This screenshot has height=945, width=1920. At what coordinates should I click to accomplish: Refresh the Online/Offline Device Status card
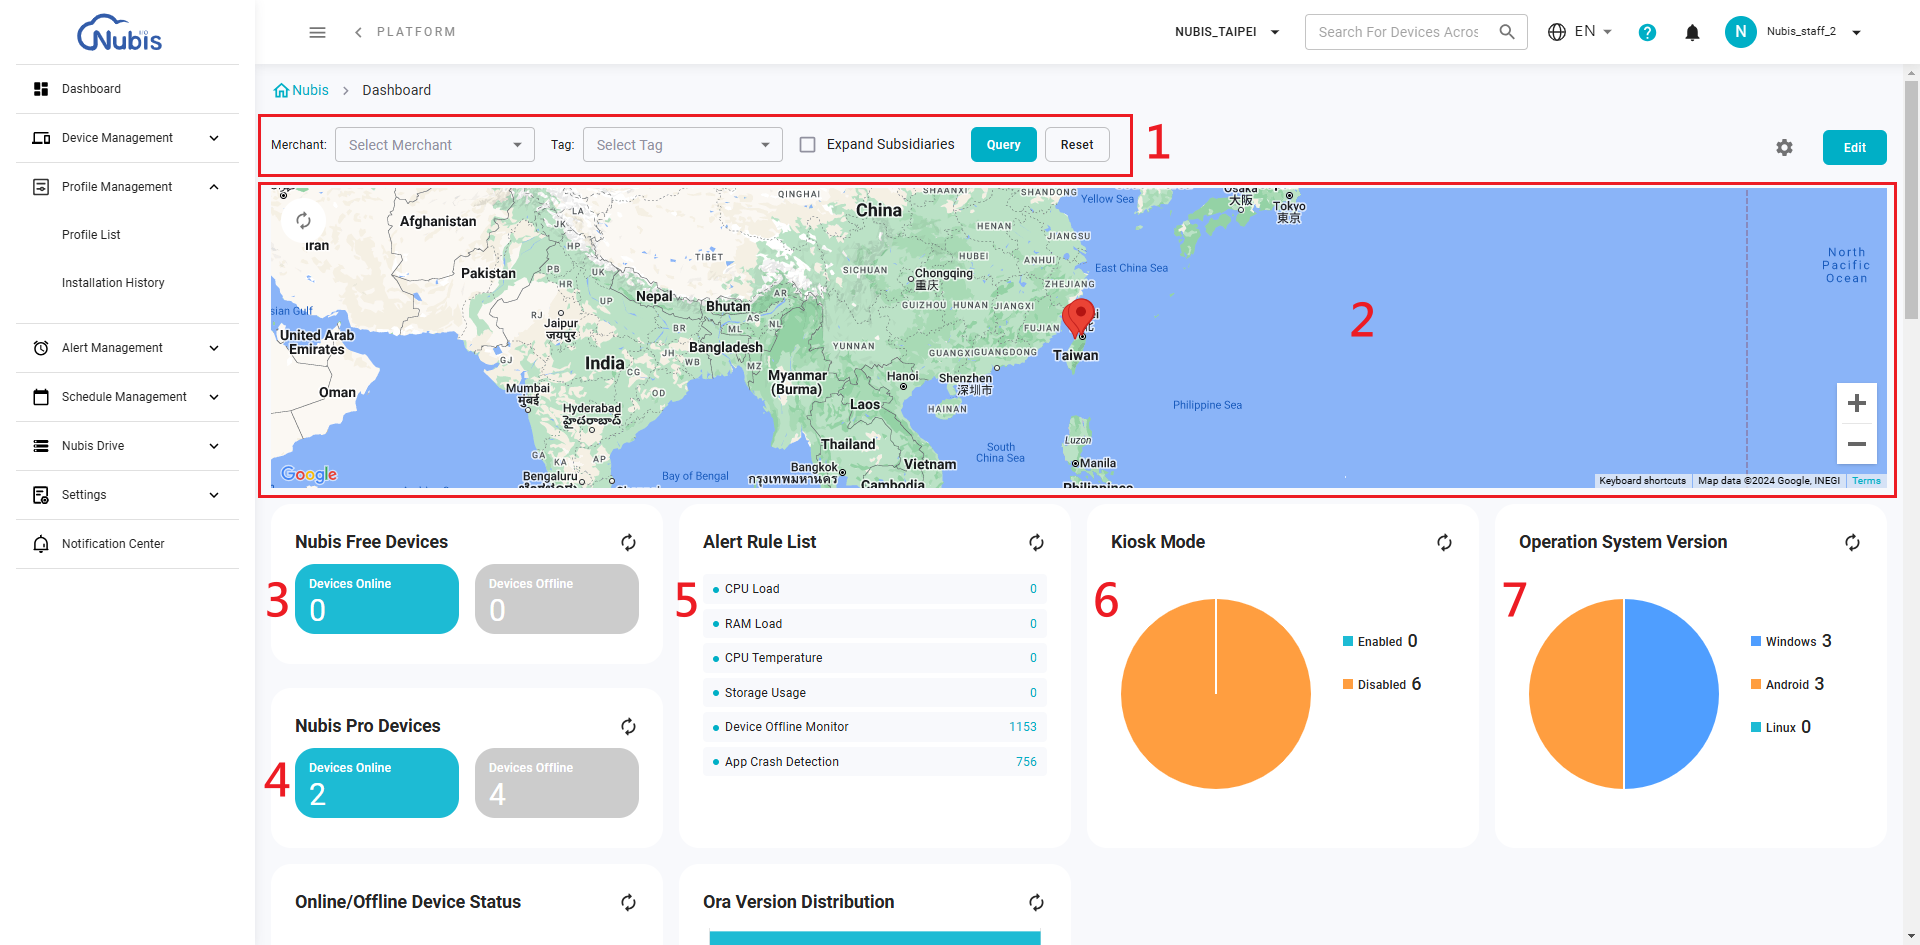tap(628, 902)
